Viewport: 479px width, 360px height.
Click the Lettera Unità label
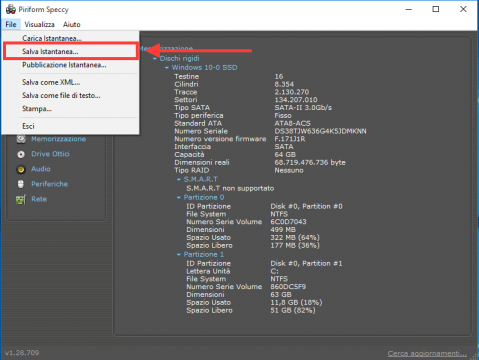click(x=208, y=271)
